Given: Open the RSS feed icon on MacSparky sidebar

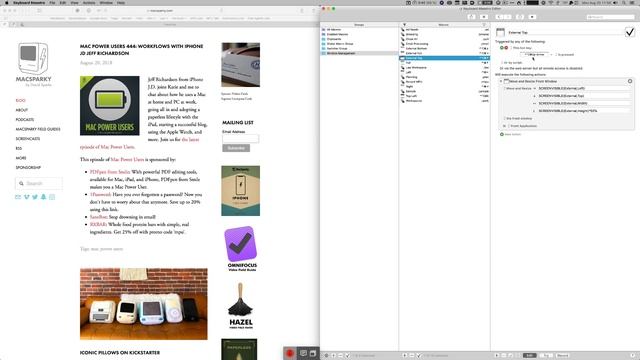Looking at the screenshot, I should pos(52,197).
